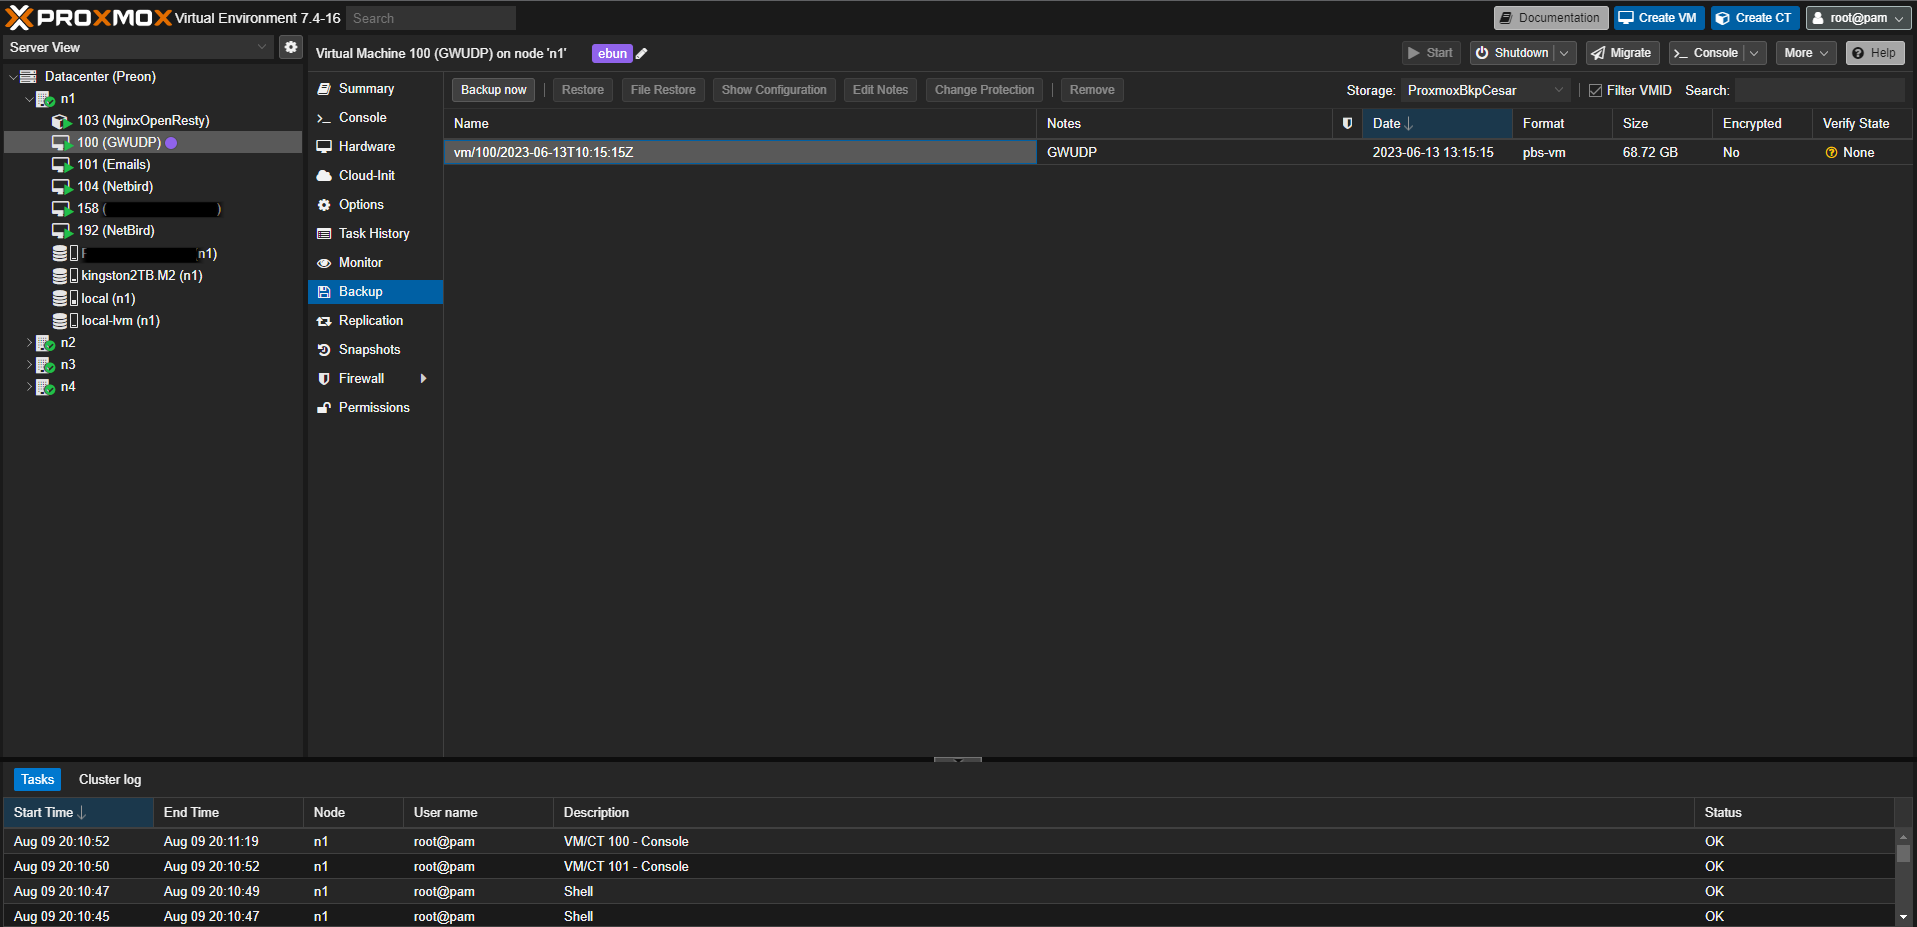
Task: Open the Snapshots section
Action: coord(375,350)
